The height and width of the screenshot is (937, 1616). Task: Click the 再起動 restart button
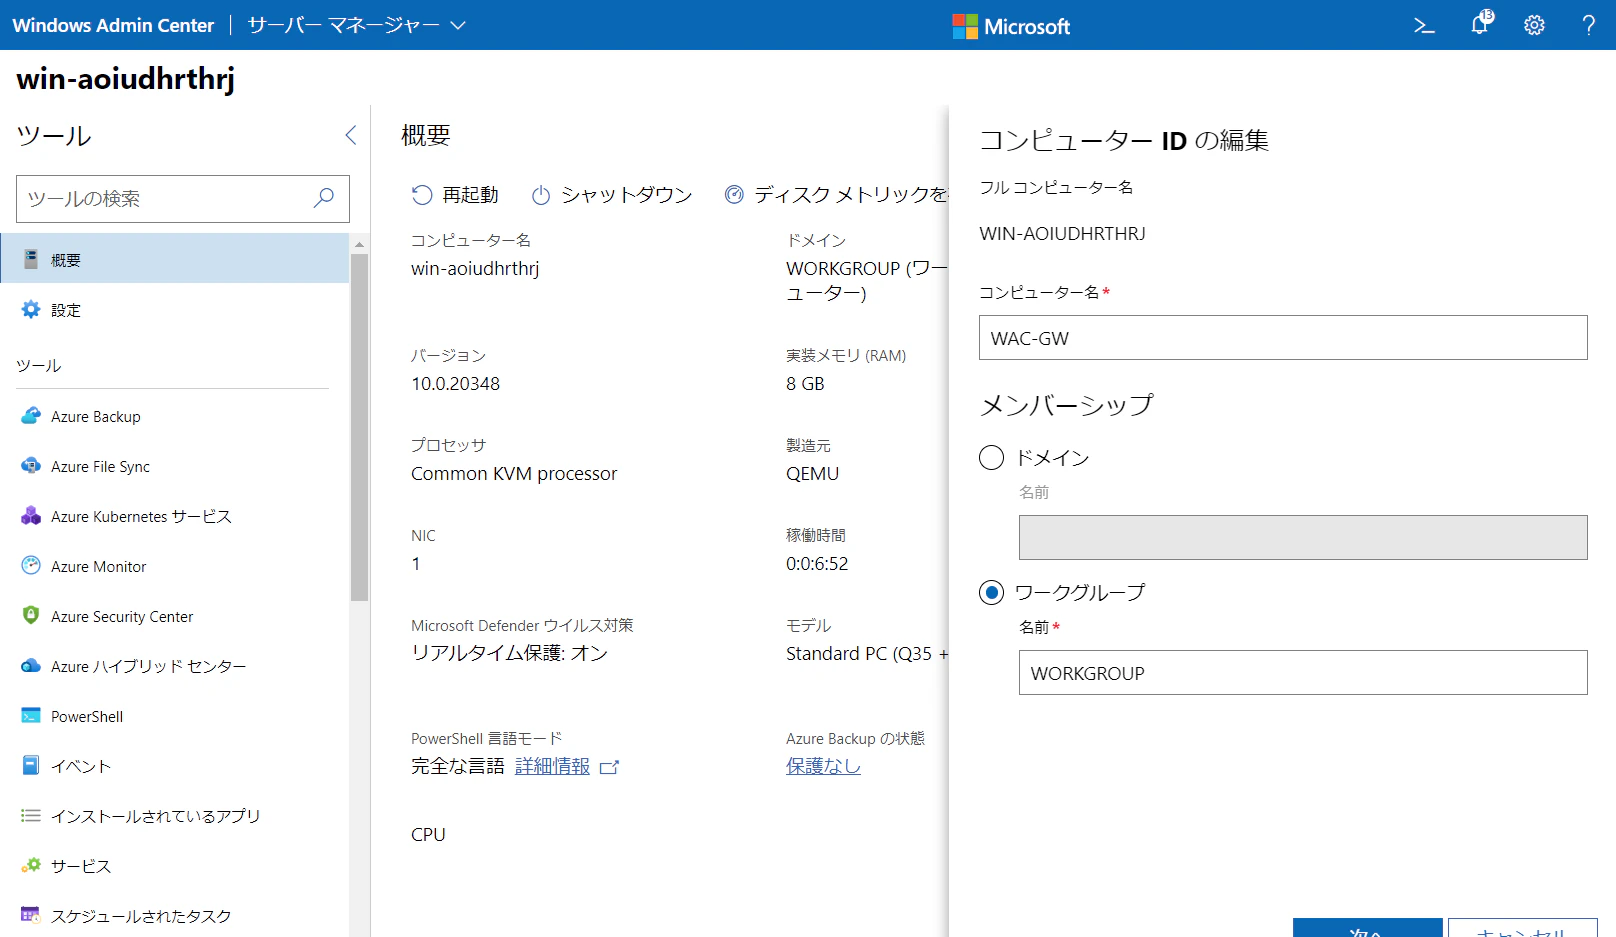[455, 195]
